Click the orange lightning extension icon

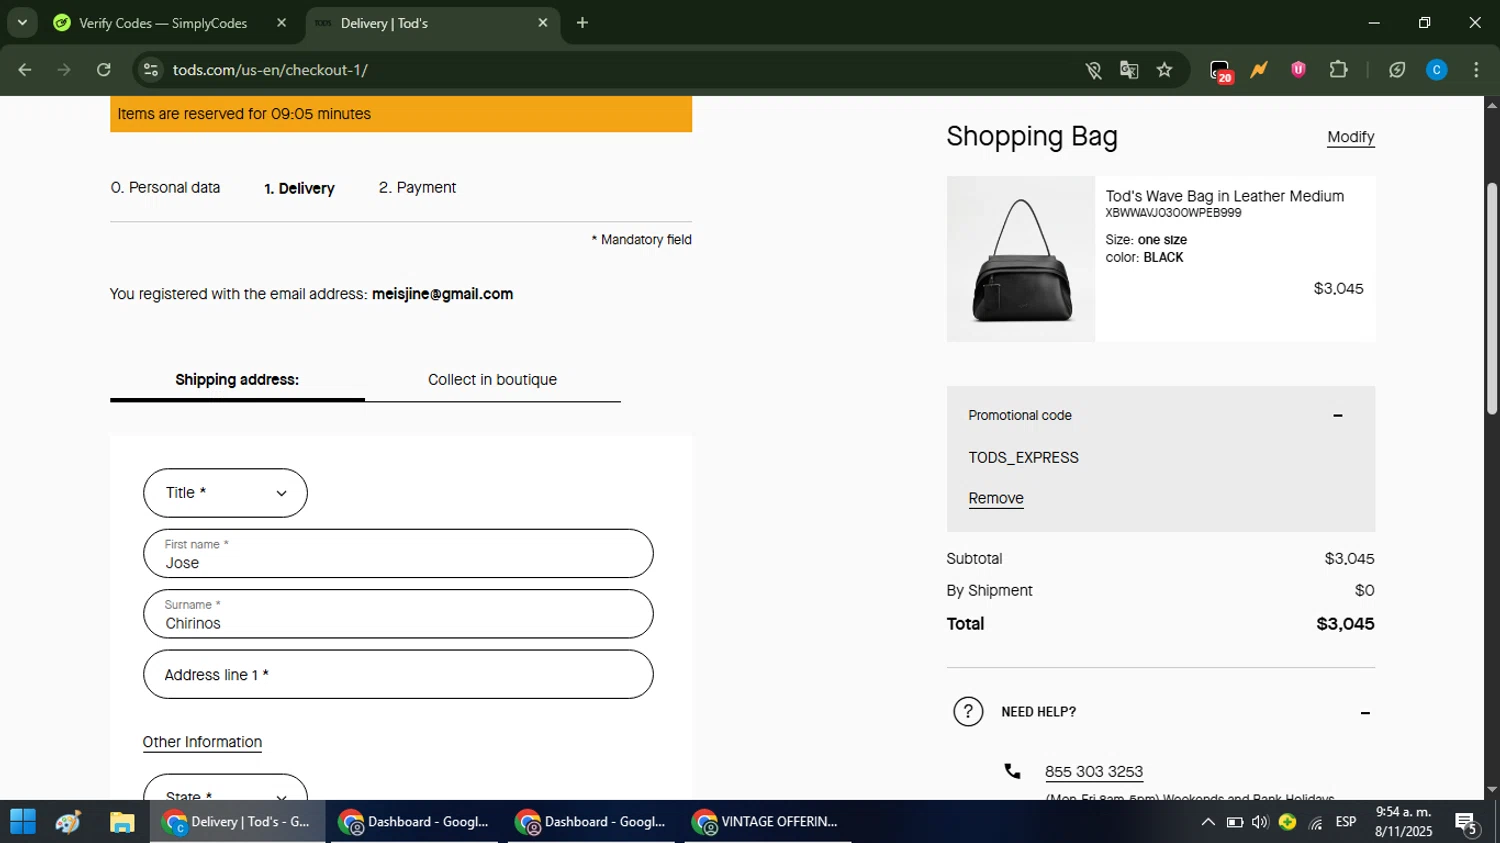tap(1259, 70)
